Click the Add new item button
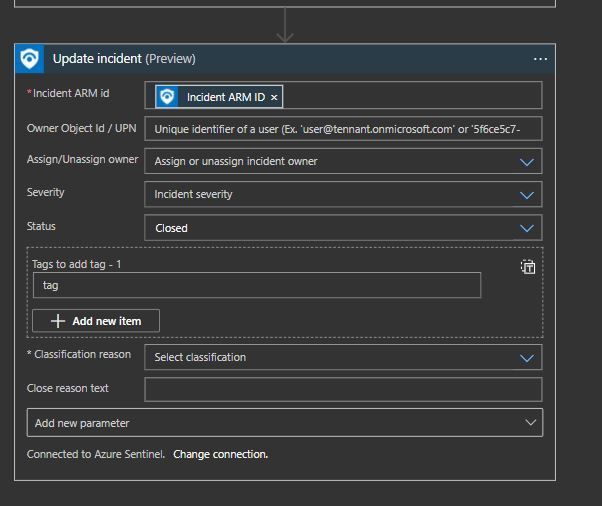The image size is (602, 506). tap(96, 321)
